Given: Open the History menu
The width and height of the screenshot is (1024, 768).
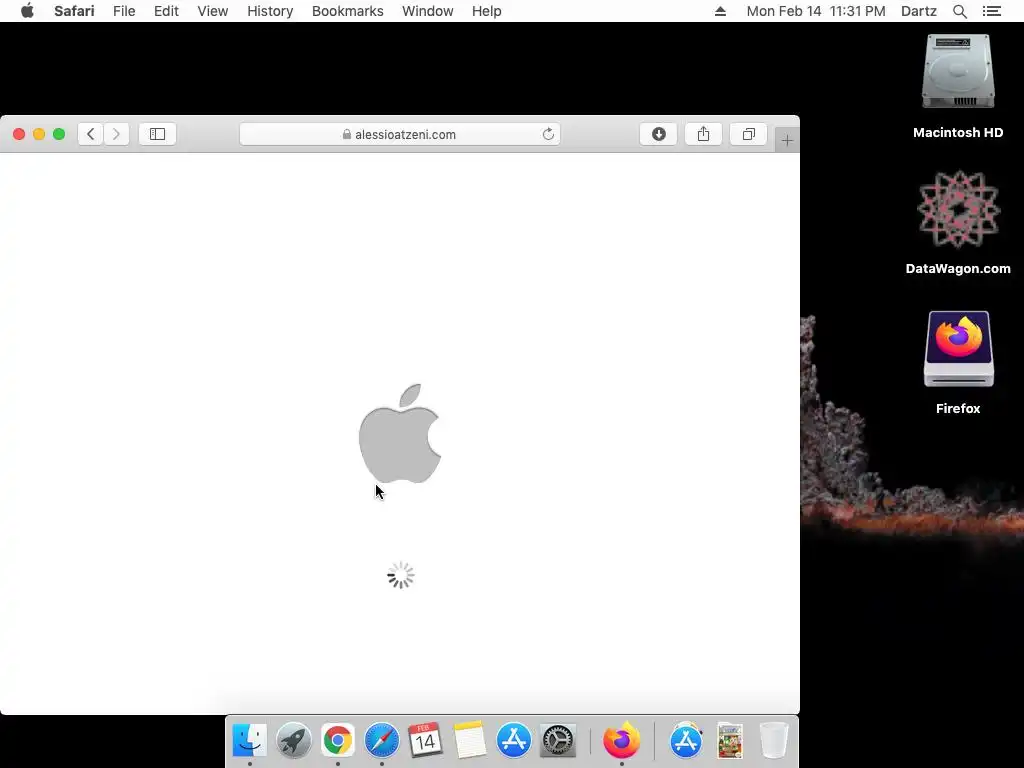Looking at the screenshot, I should coord(270,11).
